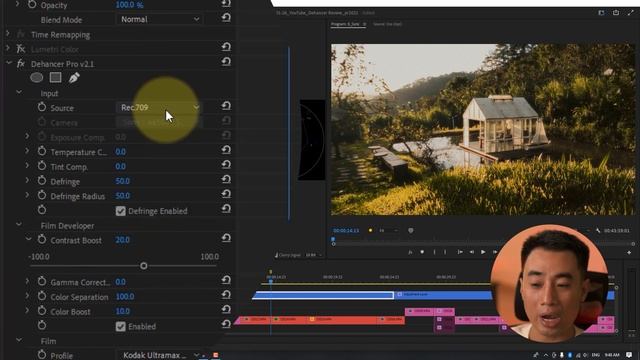Open the Source Rec.709 dropdown

pyautogui.click(x=160, y=107)
